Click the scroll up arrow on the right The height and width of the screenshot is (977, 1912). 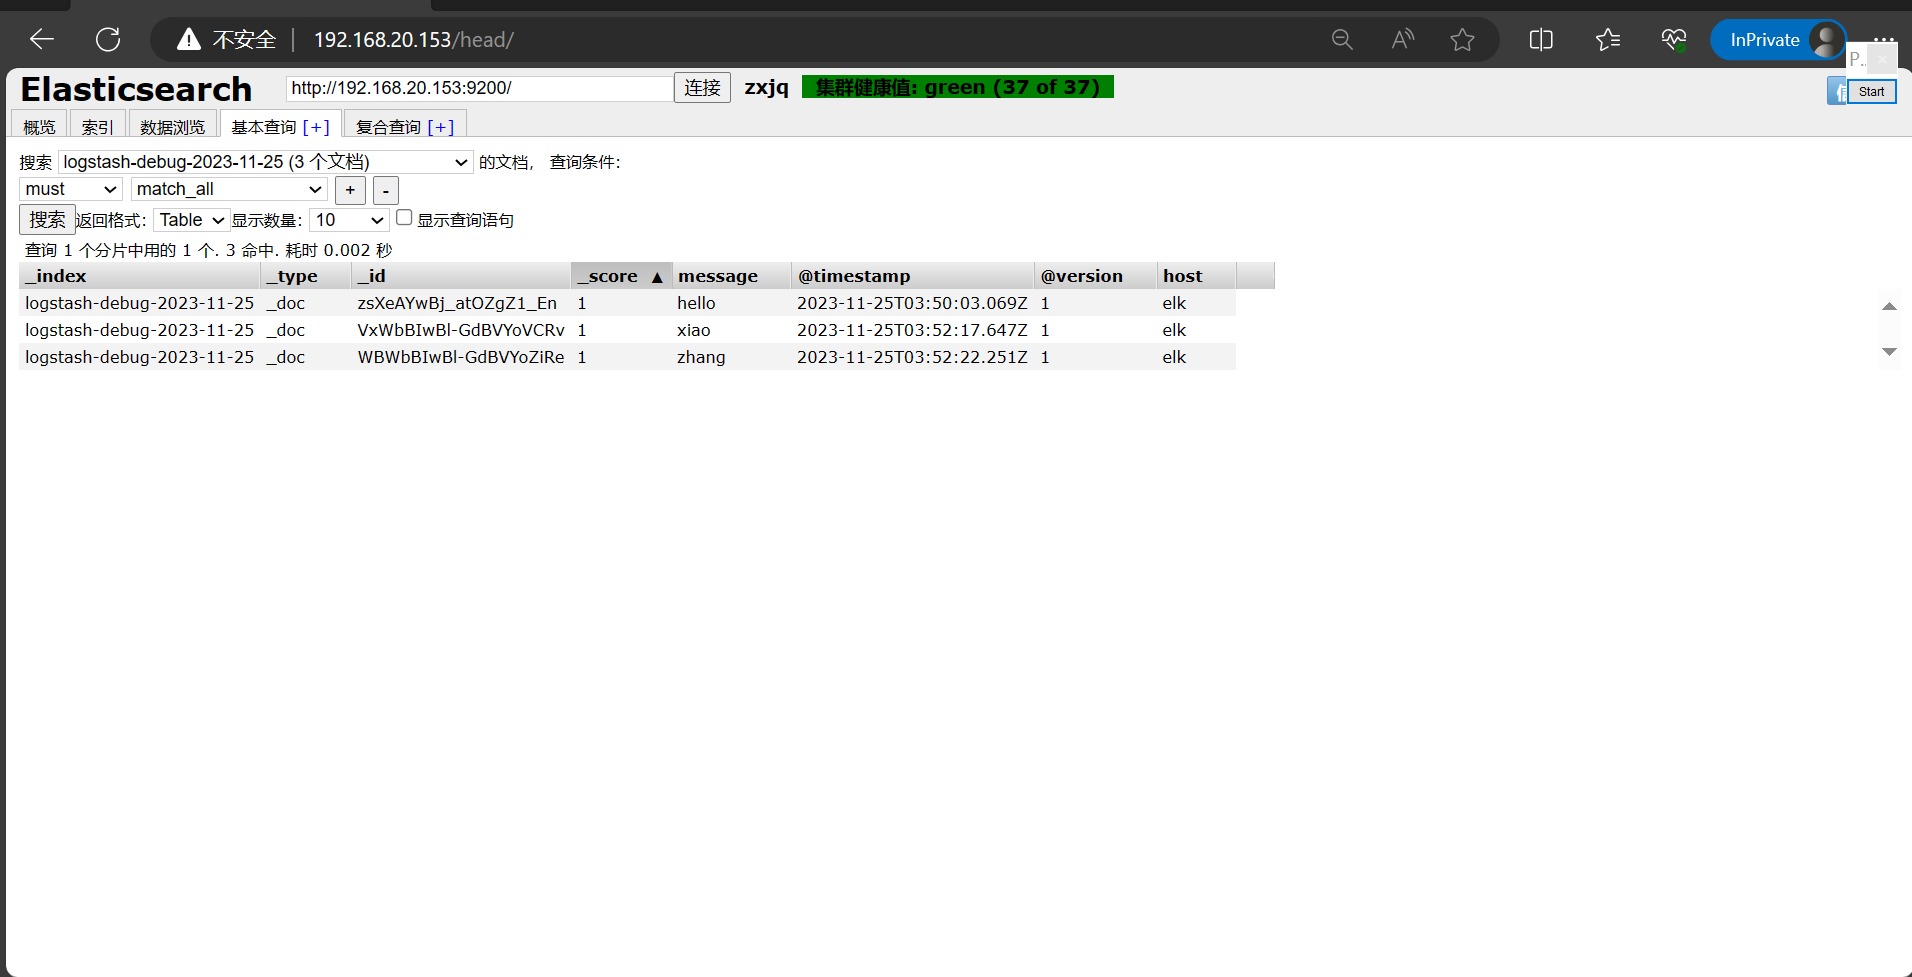click(1889, 306)
